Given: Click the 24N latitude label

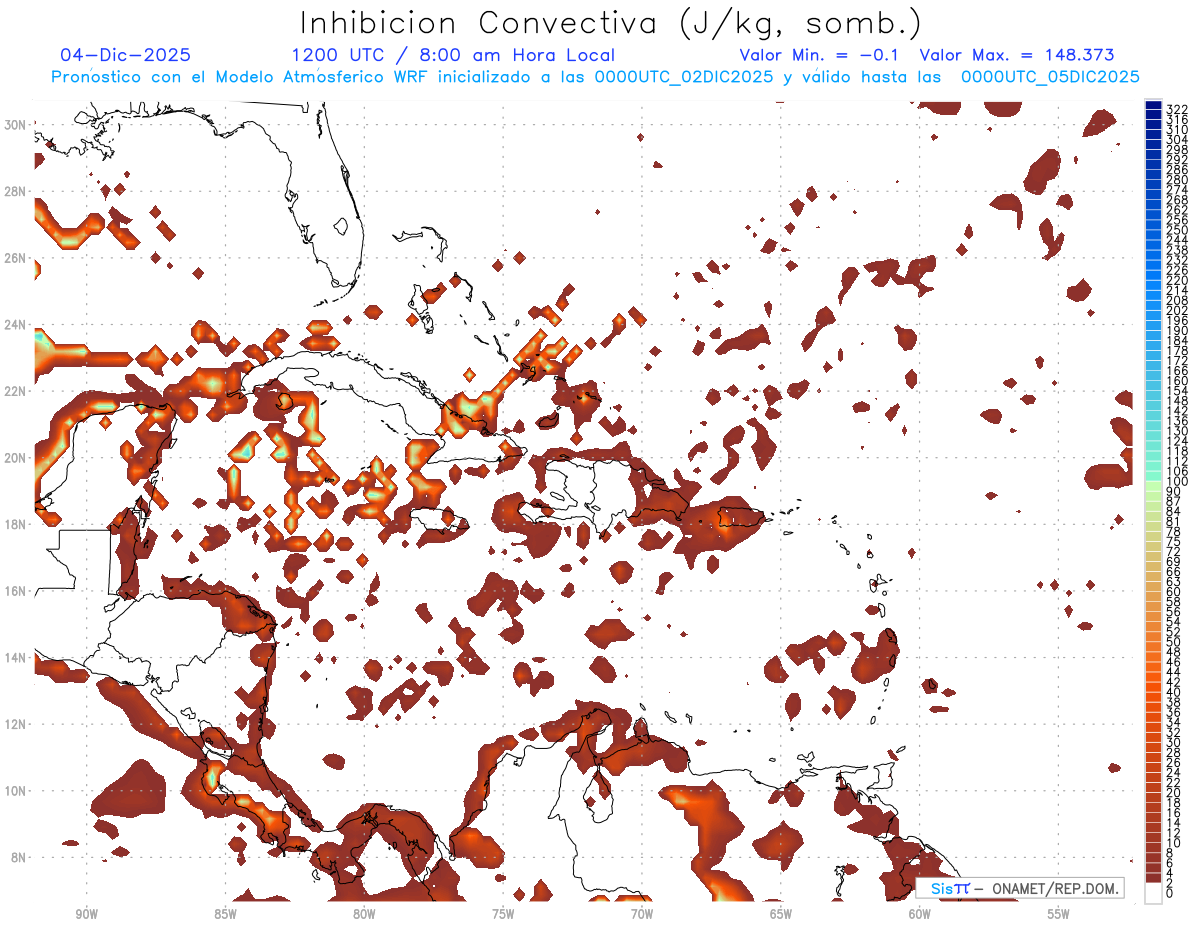Looking at the screenshot, I should pyautogui.click(x=17, y=324).
